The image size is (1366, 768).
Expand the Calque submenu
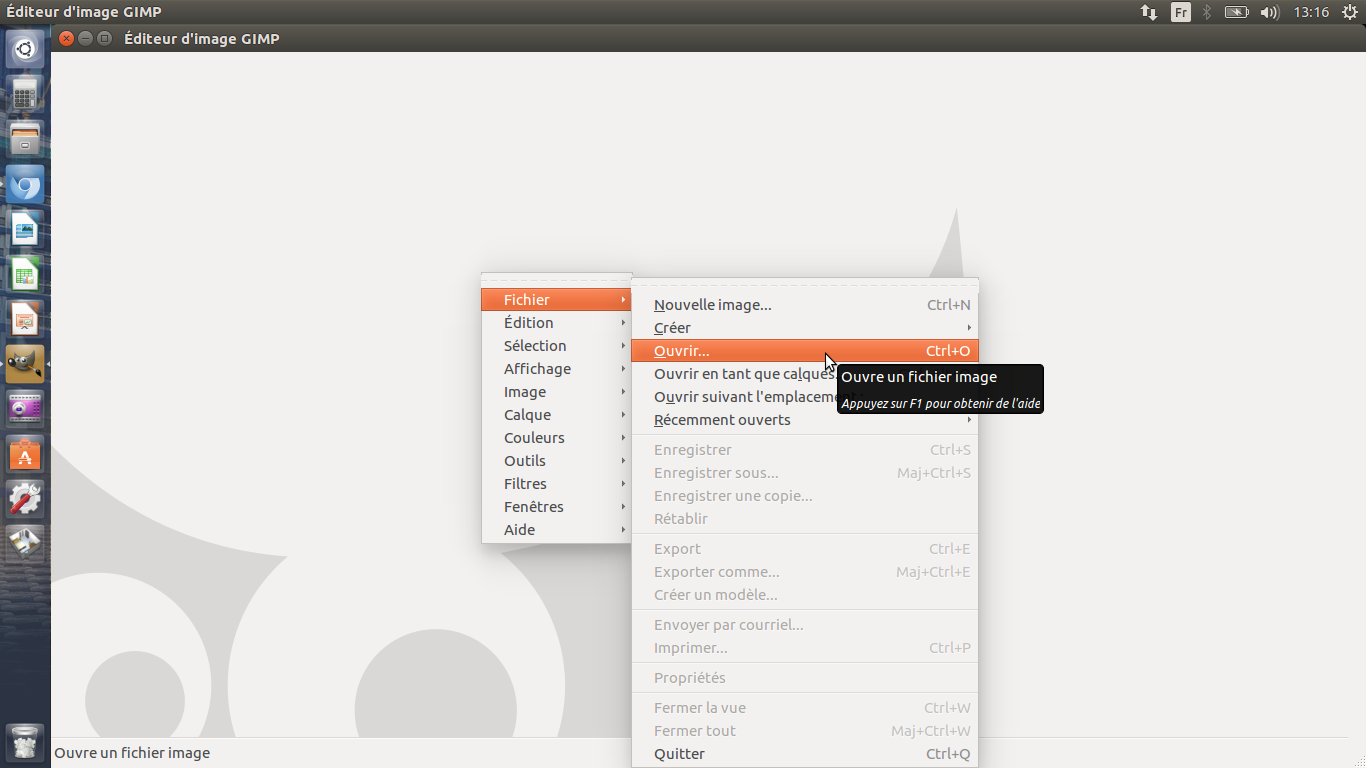click(556, 415)
